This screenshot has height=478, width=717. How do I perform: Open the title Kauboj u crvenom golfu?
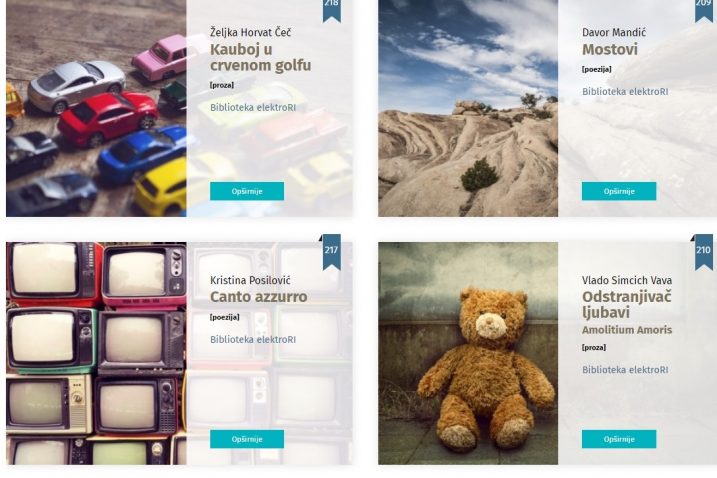tap(260, 57)
